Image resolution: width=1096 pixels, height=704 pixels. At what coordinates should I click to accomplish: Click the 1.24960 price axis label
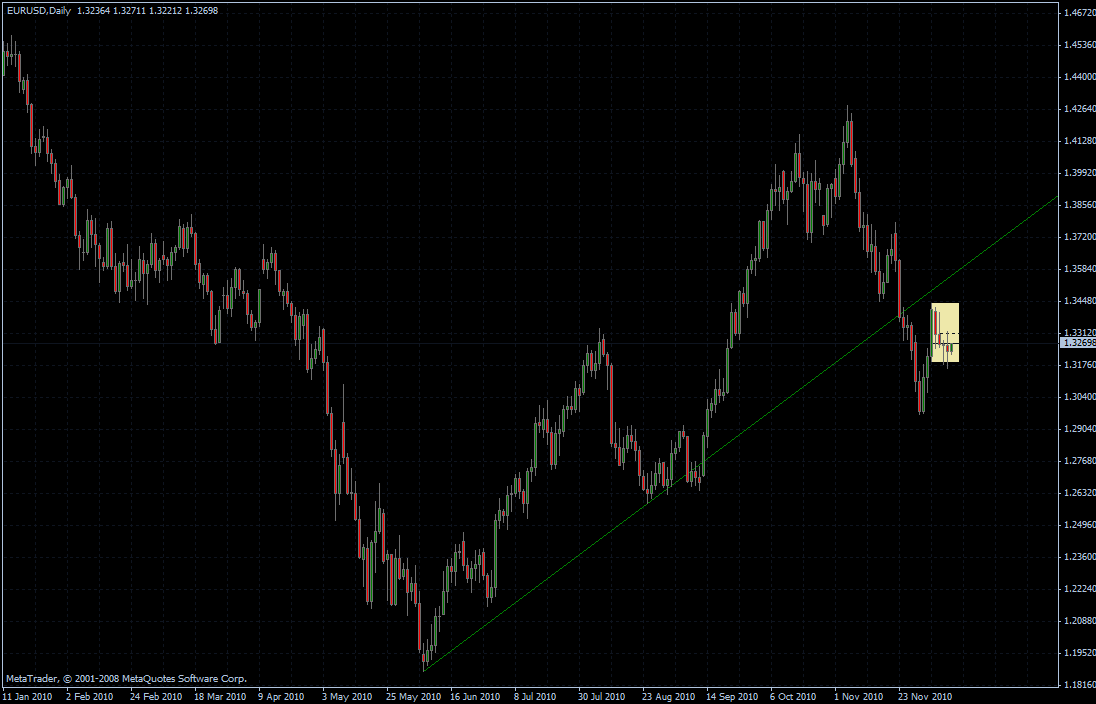click(x=1080, y=524)
